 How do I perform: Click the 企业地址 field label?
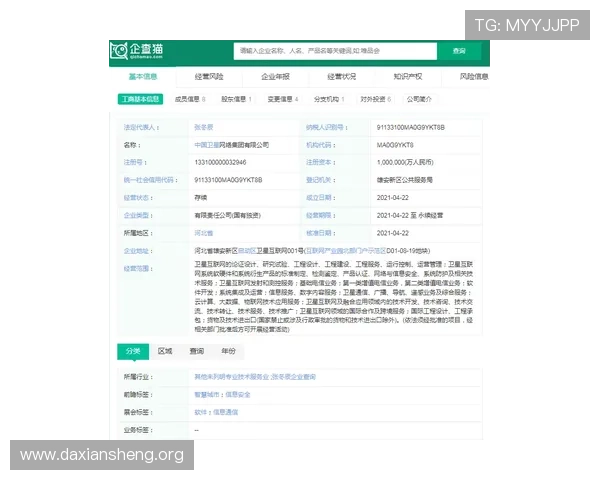point(138,251)
